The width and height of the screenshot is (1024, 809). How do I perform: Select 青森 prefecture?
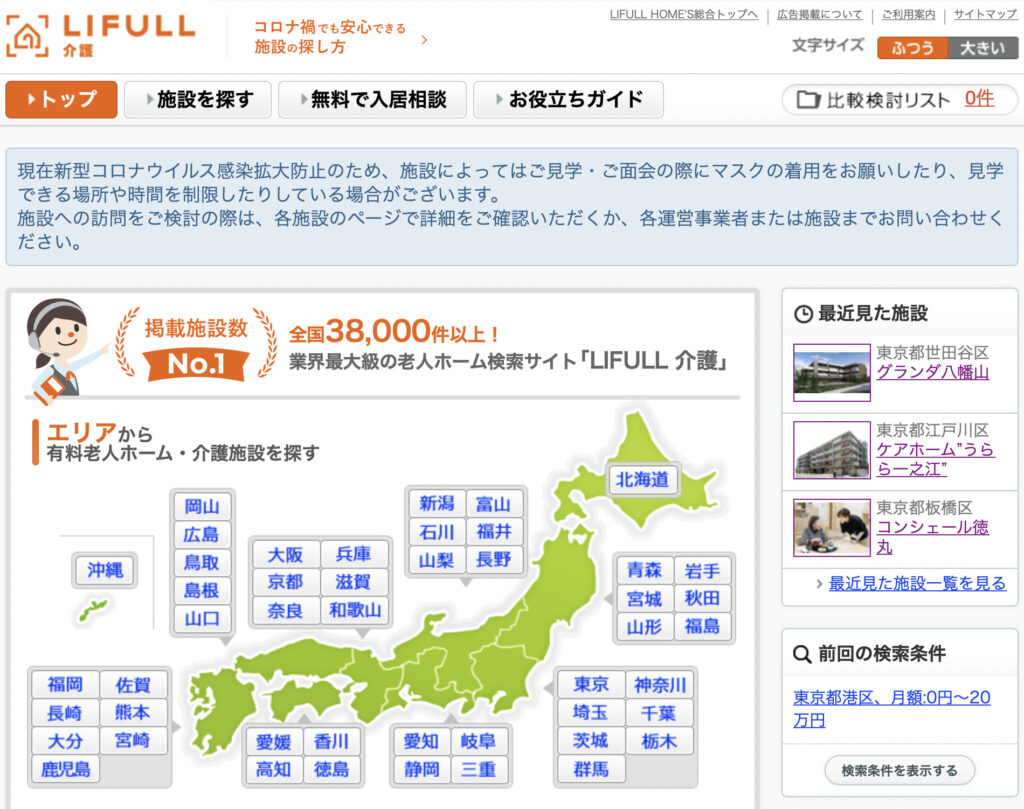tap(645, 571)
